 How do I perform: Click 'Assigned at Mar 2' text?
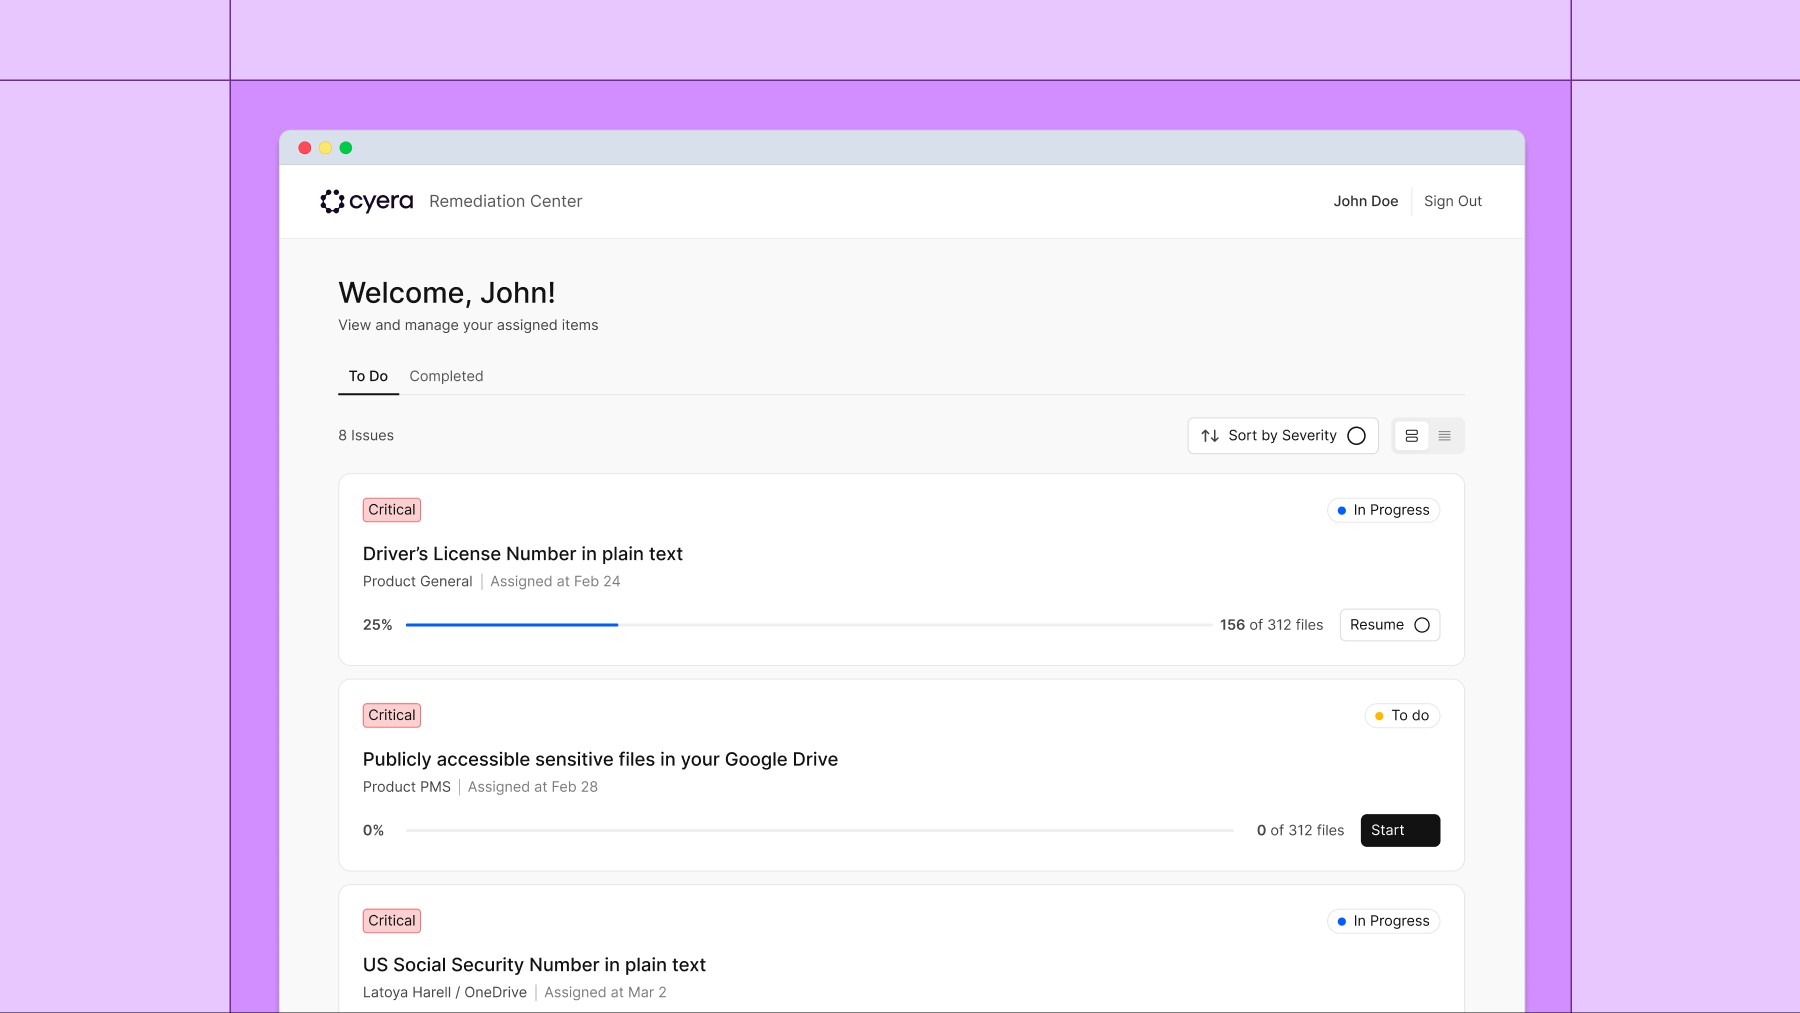click(605, 993)
